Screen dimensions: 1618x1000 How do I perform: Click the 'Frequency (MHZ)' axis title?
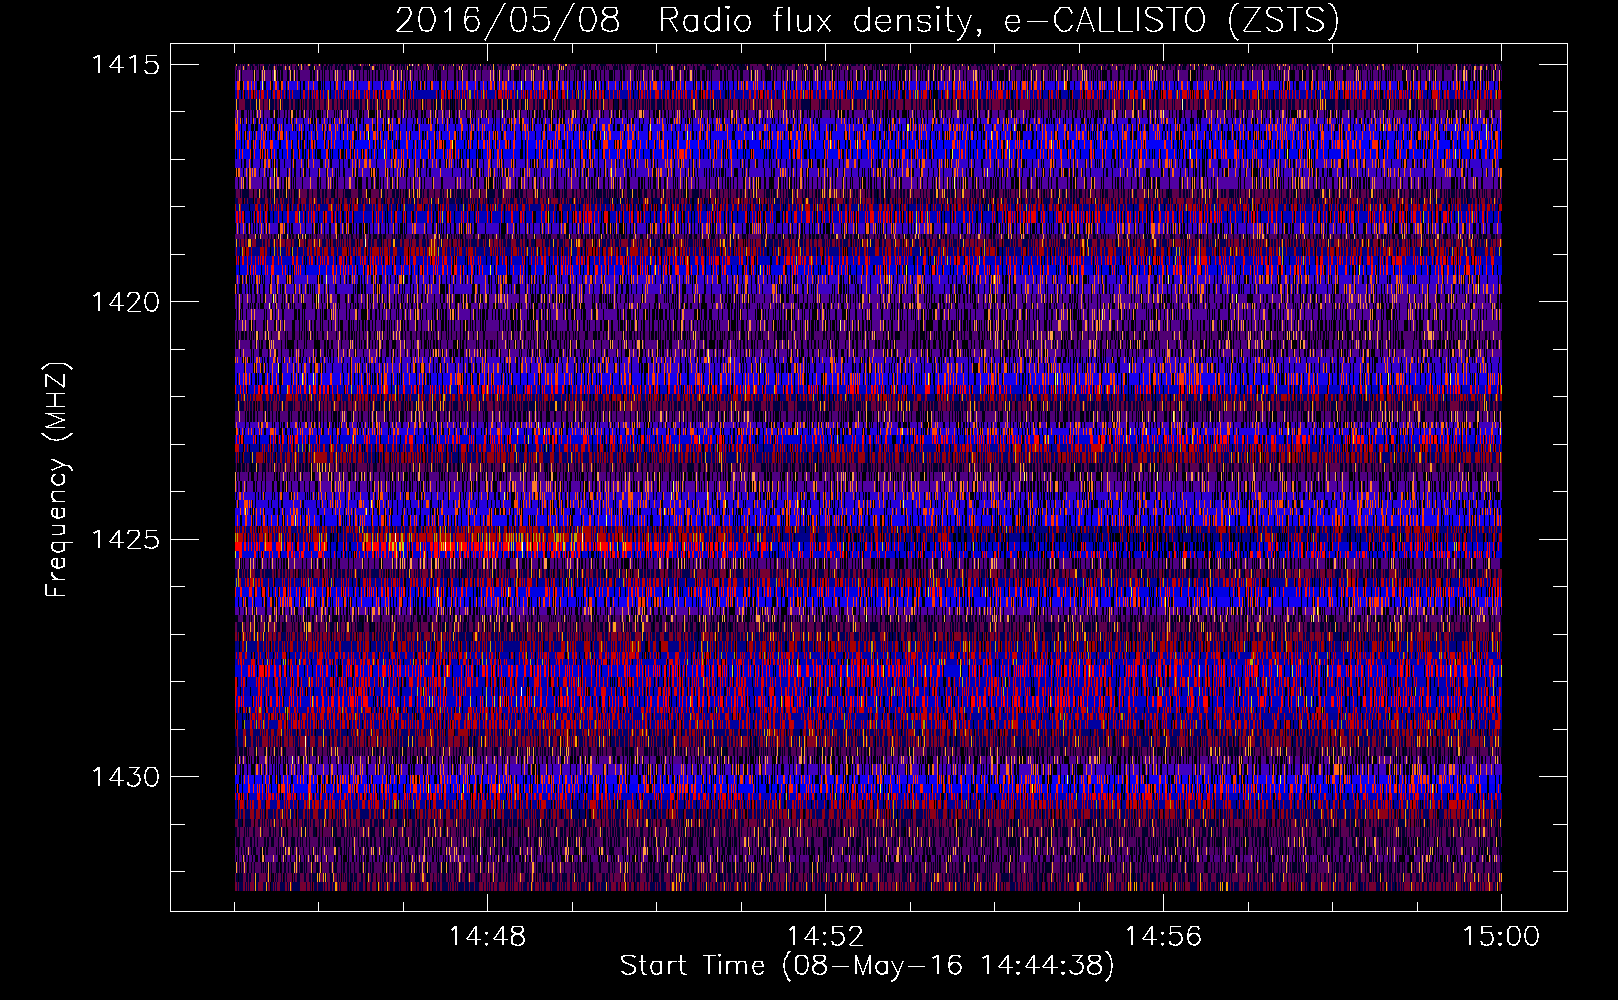[x=58, y=479]
